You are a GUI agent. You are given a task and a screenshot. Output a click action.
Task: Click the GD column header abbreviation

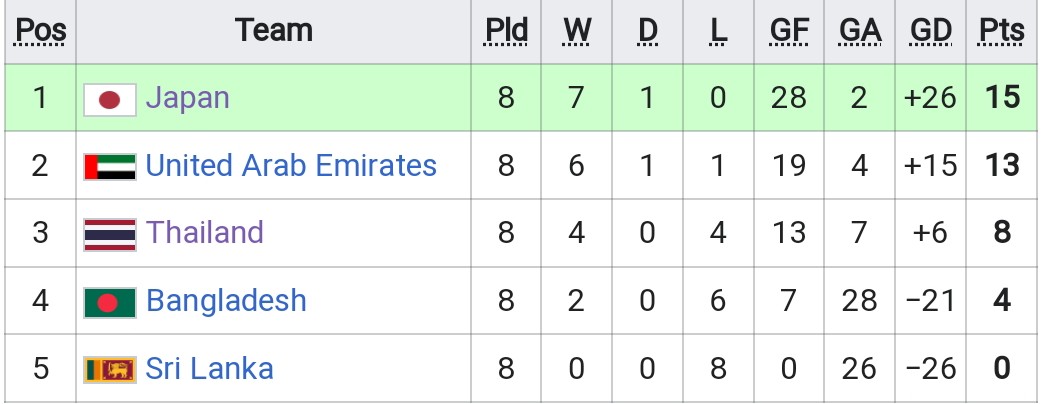click(x=930, y=31)
